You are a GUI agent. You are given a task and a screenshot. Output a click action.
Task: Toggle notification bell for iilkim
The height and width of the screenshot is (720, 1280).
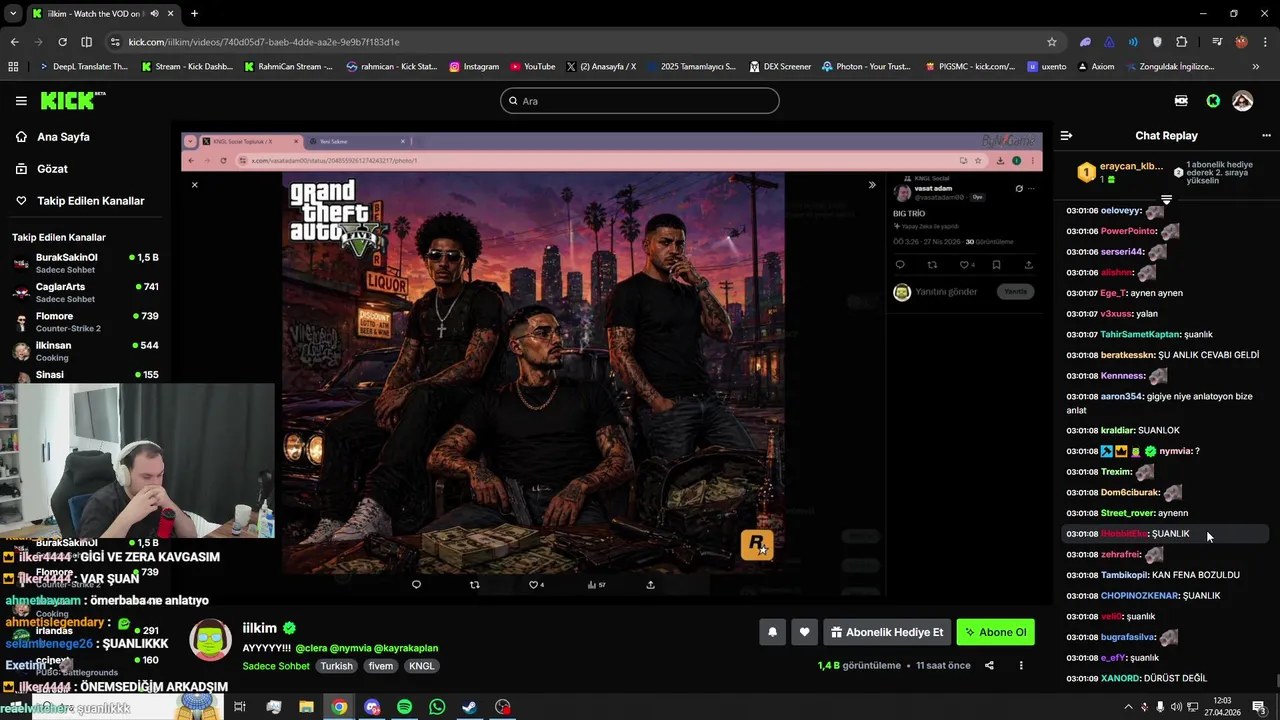pos(772,632)
